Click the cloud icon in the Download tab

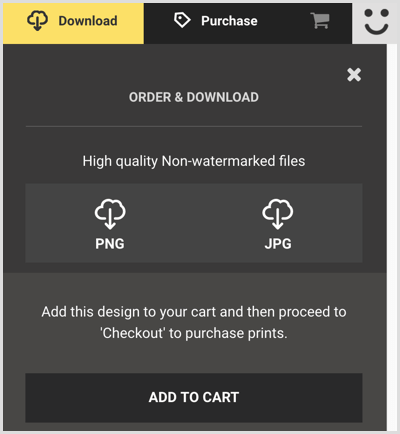[x=37, y=21]
